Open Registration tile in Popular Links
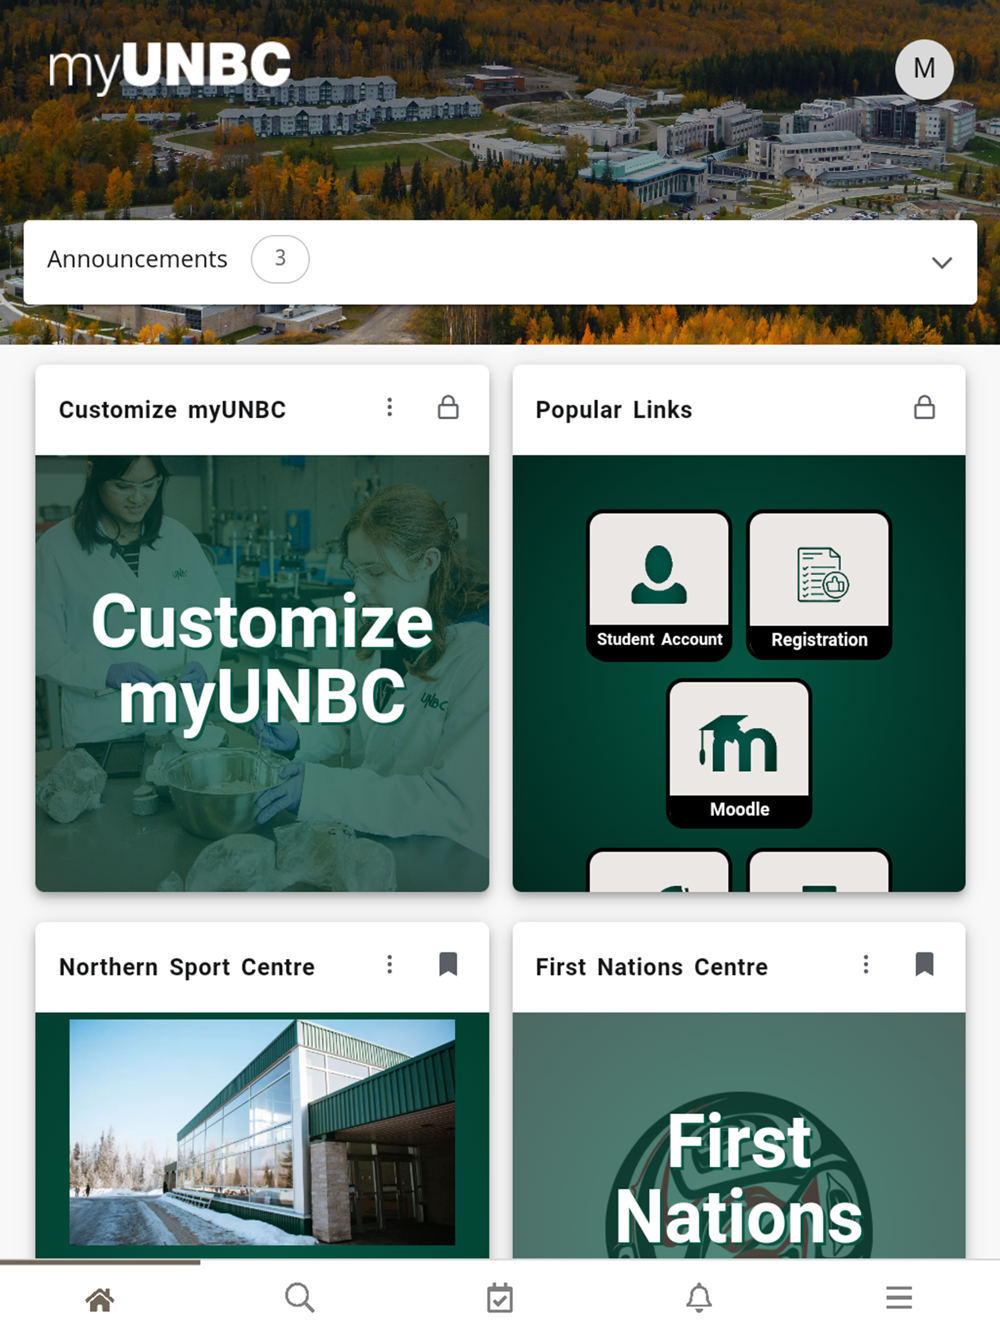 pos(819,585)
